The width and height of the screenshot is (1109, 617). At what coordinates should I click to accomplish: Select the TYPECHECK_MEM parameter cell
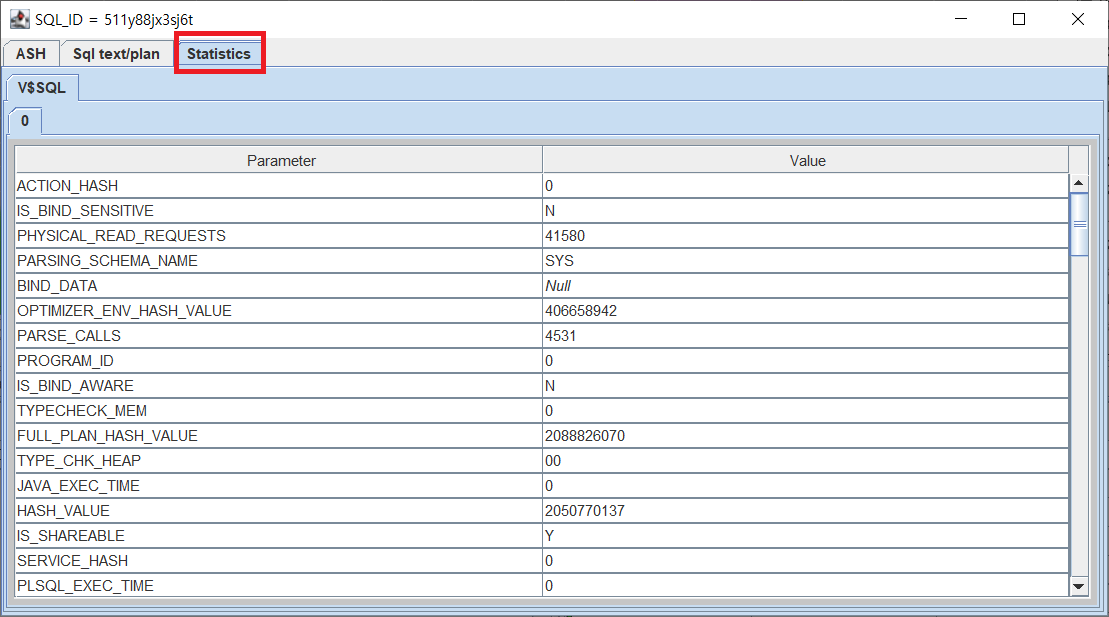point(279,411)
